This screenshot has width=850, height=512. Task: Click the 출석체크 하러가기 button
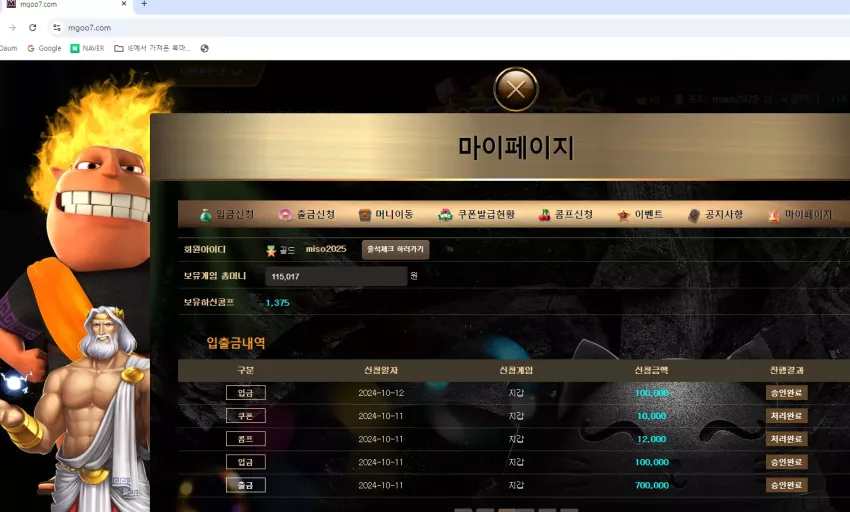click(395, 249)
